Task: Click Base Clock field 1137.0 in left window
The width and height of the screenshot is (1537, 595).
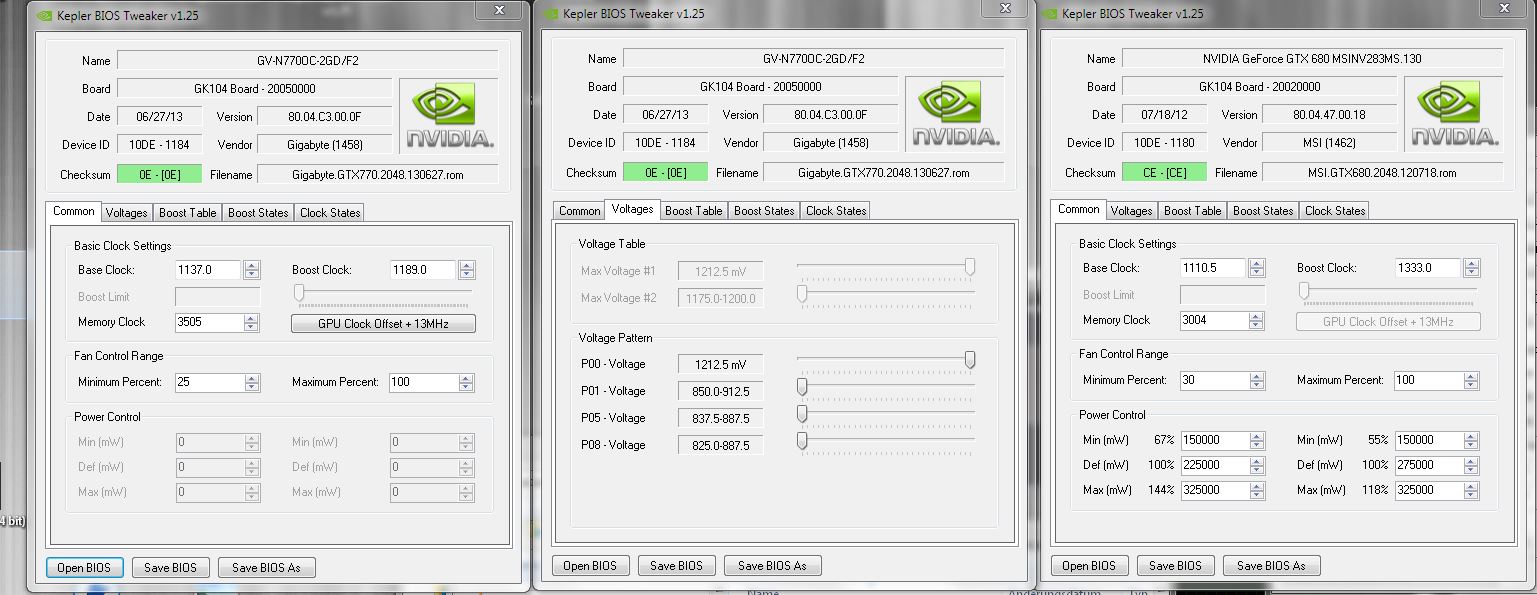Action: pos(208,270)
